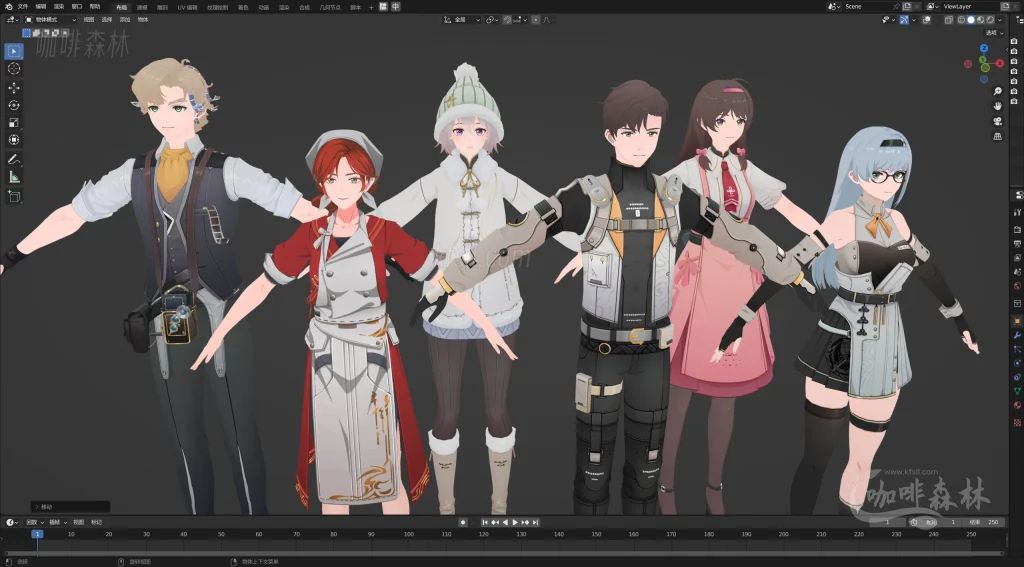Open the Modifiers wrench properties tab
This screenshot has height=567, width=1024.
[1016, 335]
